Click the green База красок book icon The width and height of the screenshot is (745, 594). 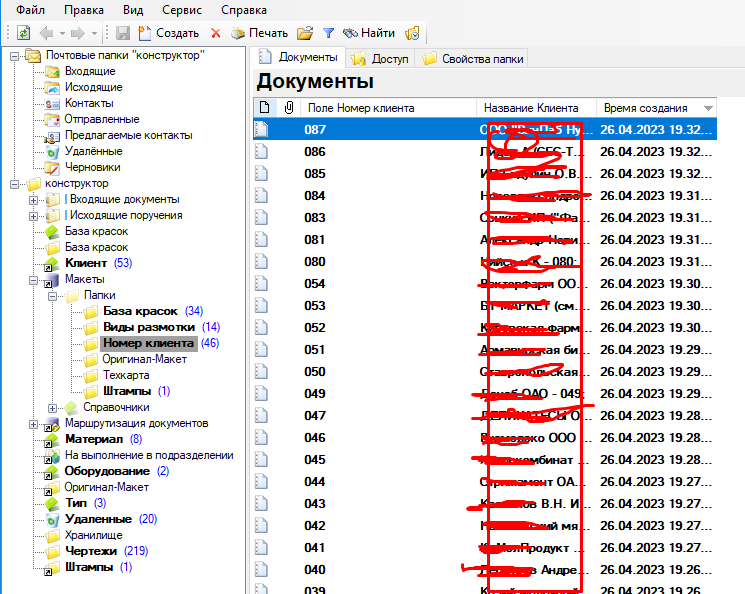tap(52, 232)
